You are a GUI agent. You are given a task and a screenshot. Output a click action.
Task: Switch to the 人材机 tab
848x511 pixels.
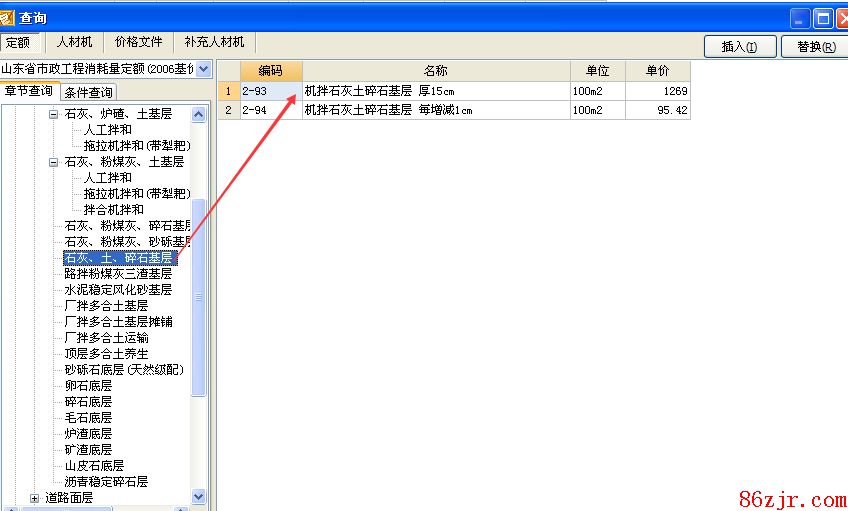75,42
